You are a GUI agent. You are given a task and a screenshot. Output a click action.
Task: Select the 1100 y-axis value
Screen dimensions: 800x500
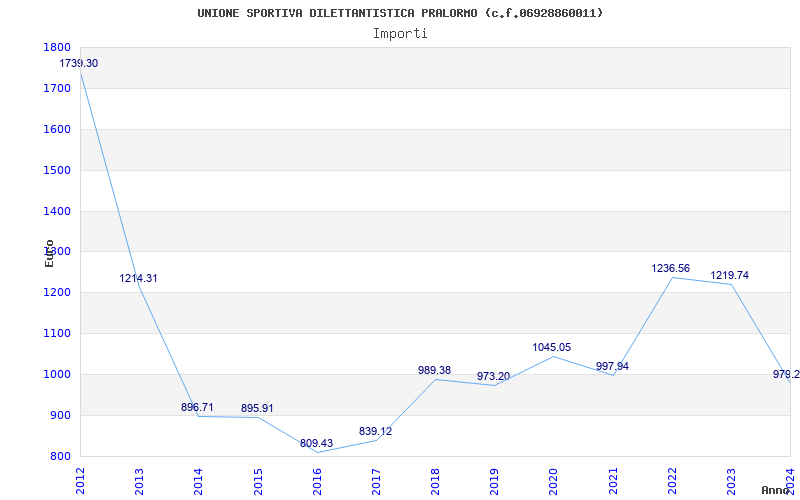click(55, 334)
